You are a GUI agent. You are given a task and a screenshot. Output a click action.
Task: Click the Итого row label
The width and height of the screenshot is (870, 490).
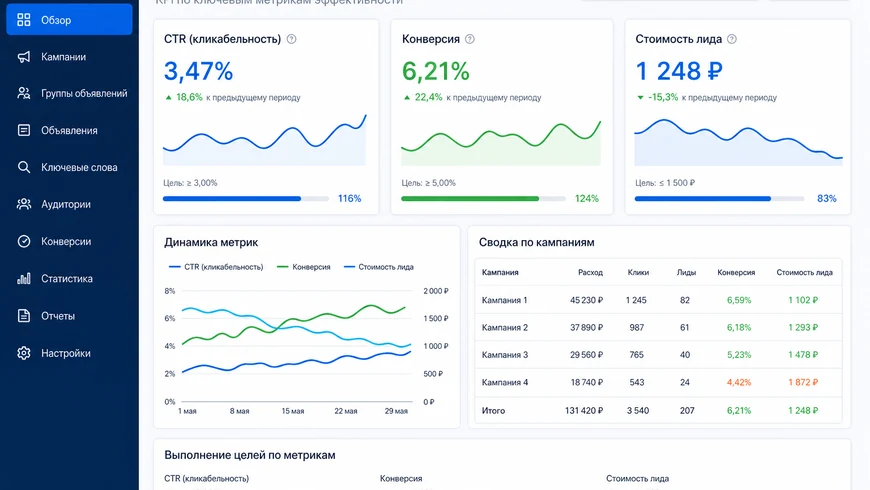click(x=493, y=411)
